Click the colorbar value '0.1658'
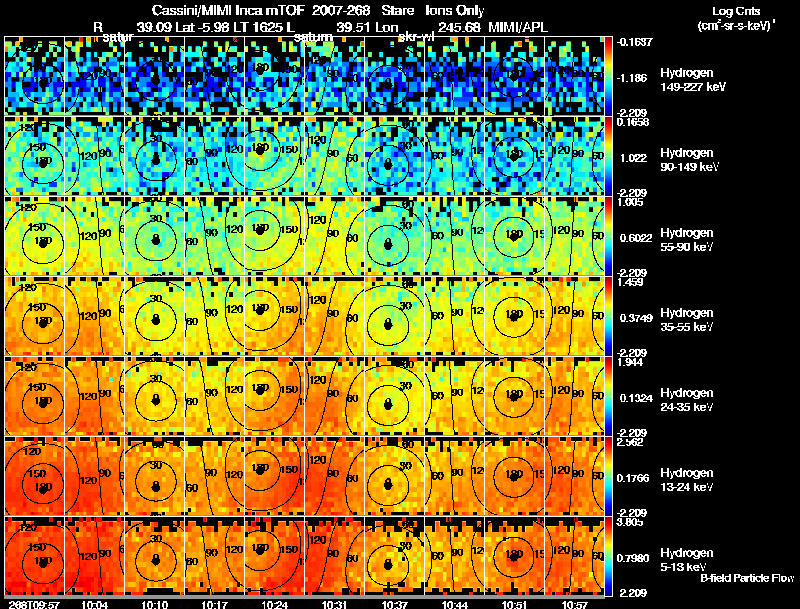The width and height of the screenshot is (800, 609). pyautogui.click(x=633, y=122)
